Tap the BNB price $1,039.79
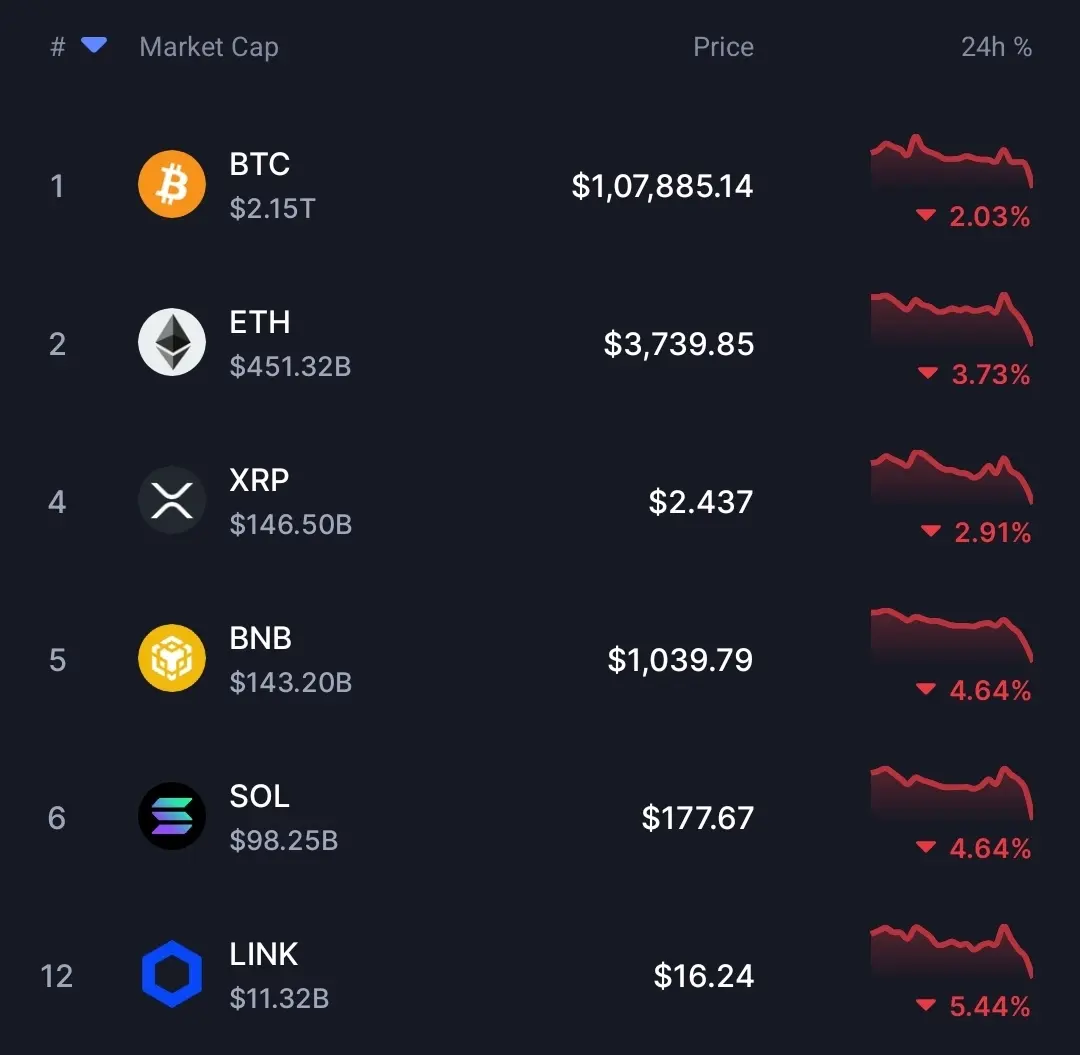The width and height of the screenshot is (1080, 1055). click(680, 660)
